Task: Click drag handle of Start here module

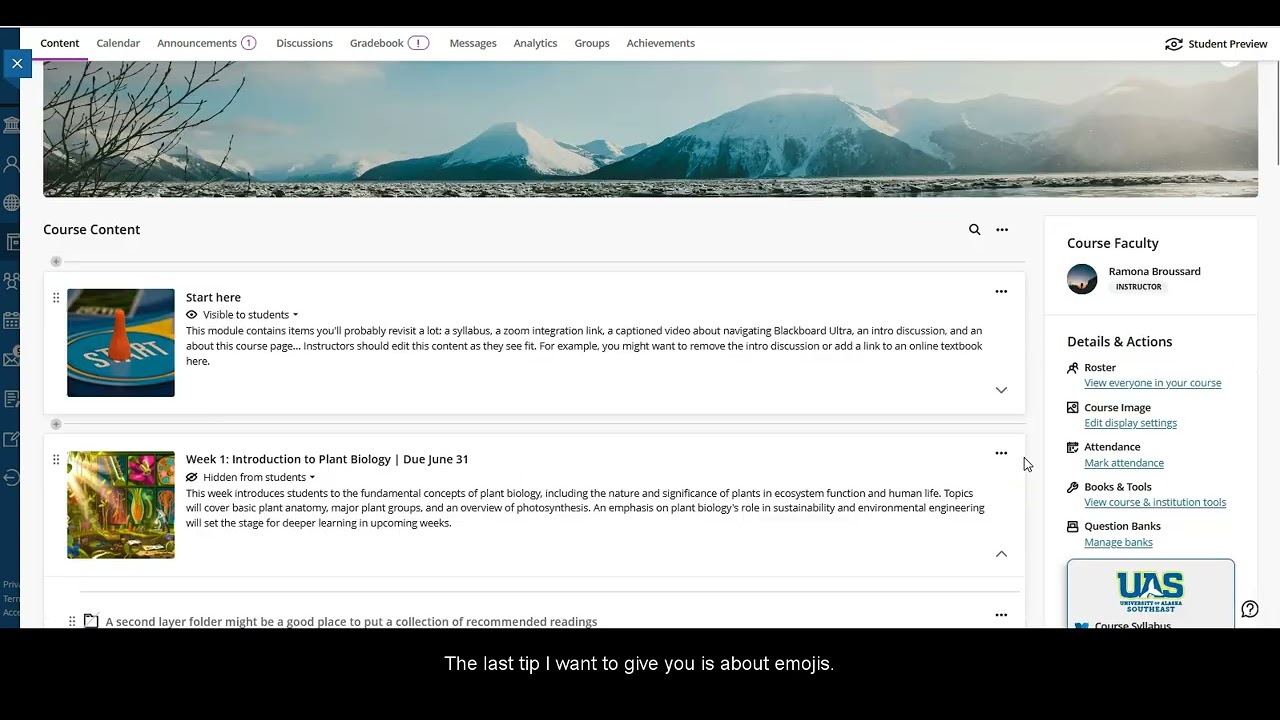Action: point(56,297)
